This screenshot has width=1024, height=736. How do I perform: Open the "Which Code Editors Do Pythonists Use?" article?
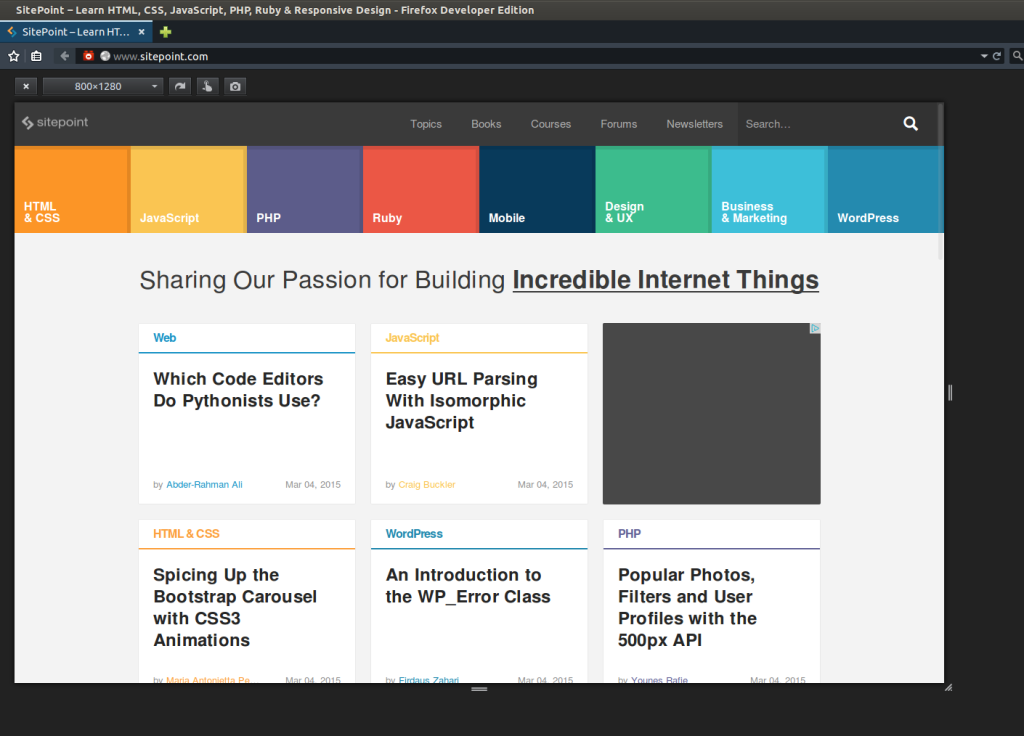238,390
